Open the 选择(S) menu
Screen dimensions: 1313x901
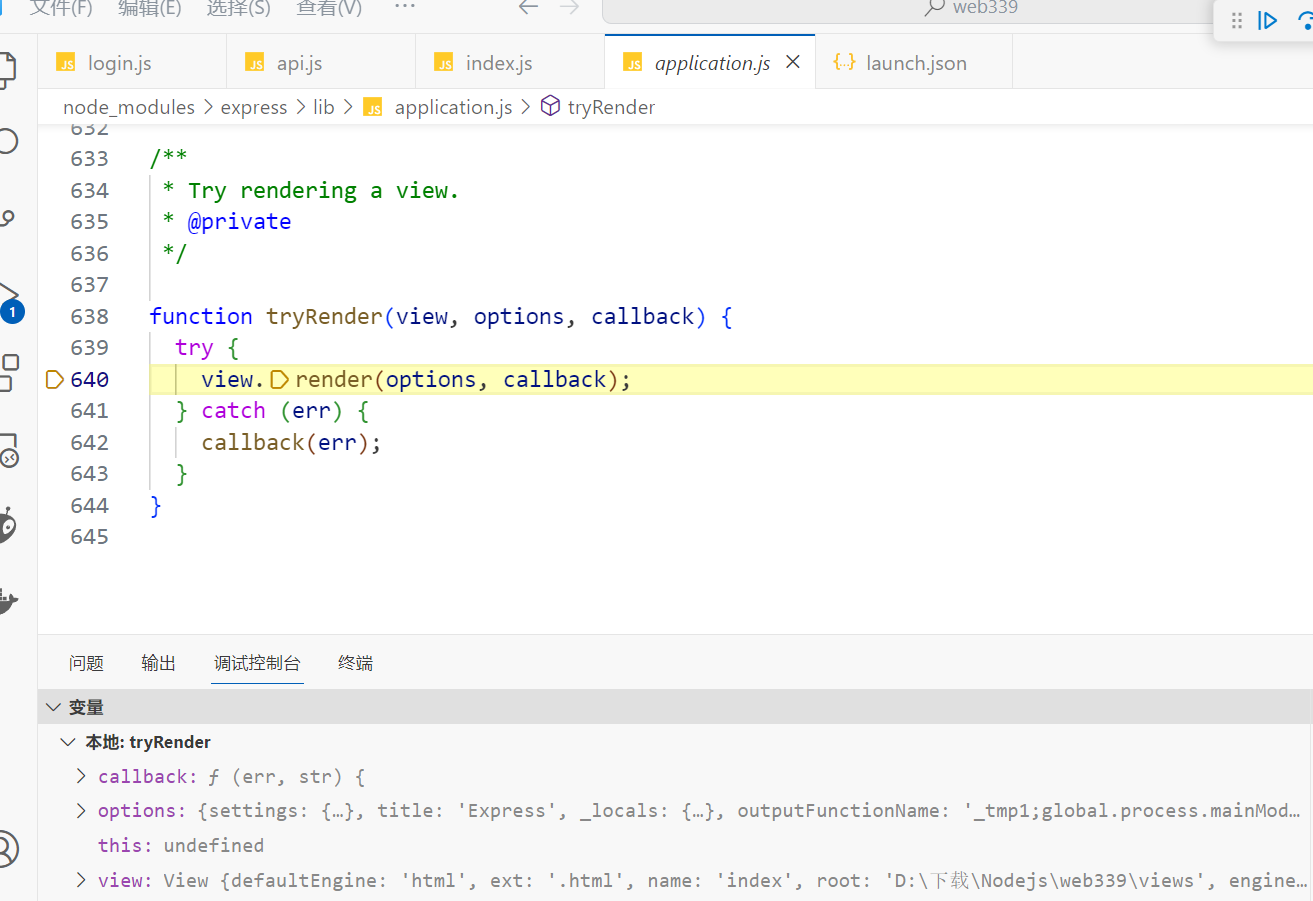click(x=239, y=8)
